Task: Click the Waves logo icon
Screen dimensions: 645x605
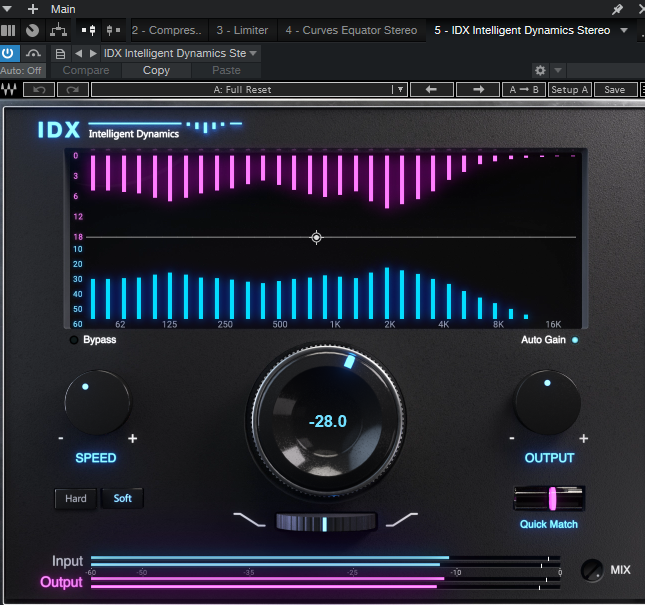Action: coord(9,89)
